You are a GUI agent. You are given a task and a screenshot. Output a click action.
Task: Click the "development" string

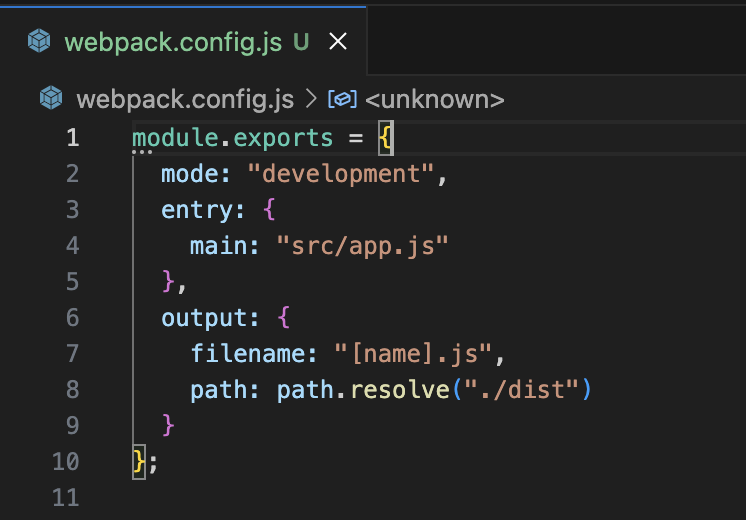point(341,174)
